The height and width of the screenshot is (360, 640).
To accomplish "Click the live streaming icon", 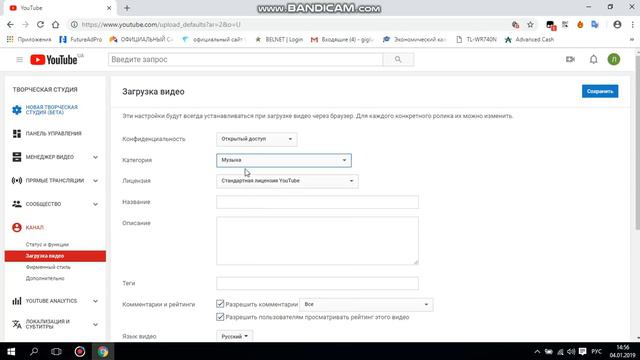I will point(17,180).
